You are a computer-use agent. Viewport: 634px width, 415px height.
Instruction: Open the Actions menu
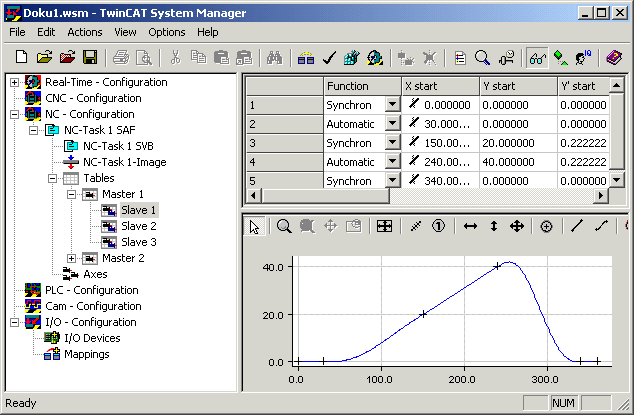point(85,32)
